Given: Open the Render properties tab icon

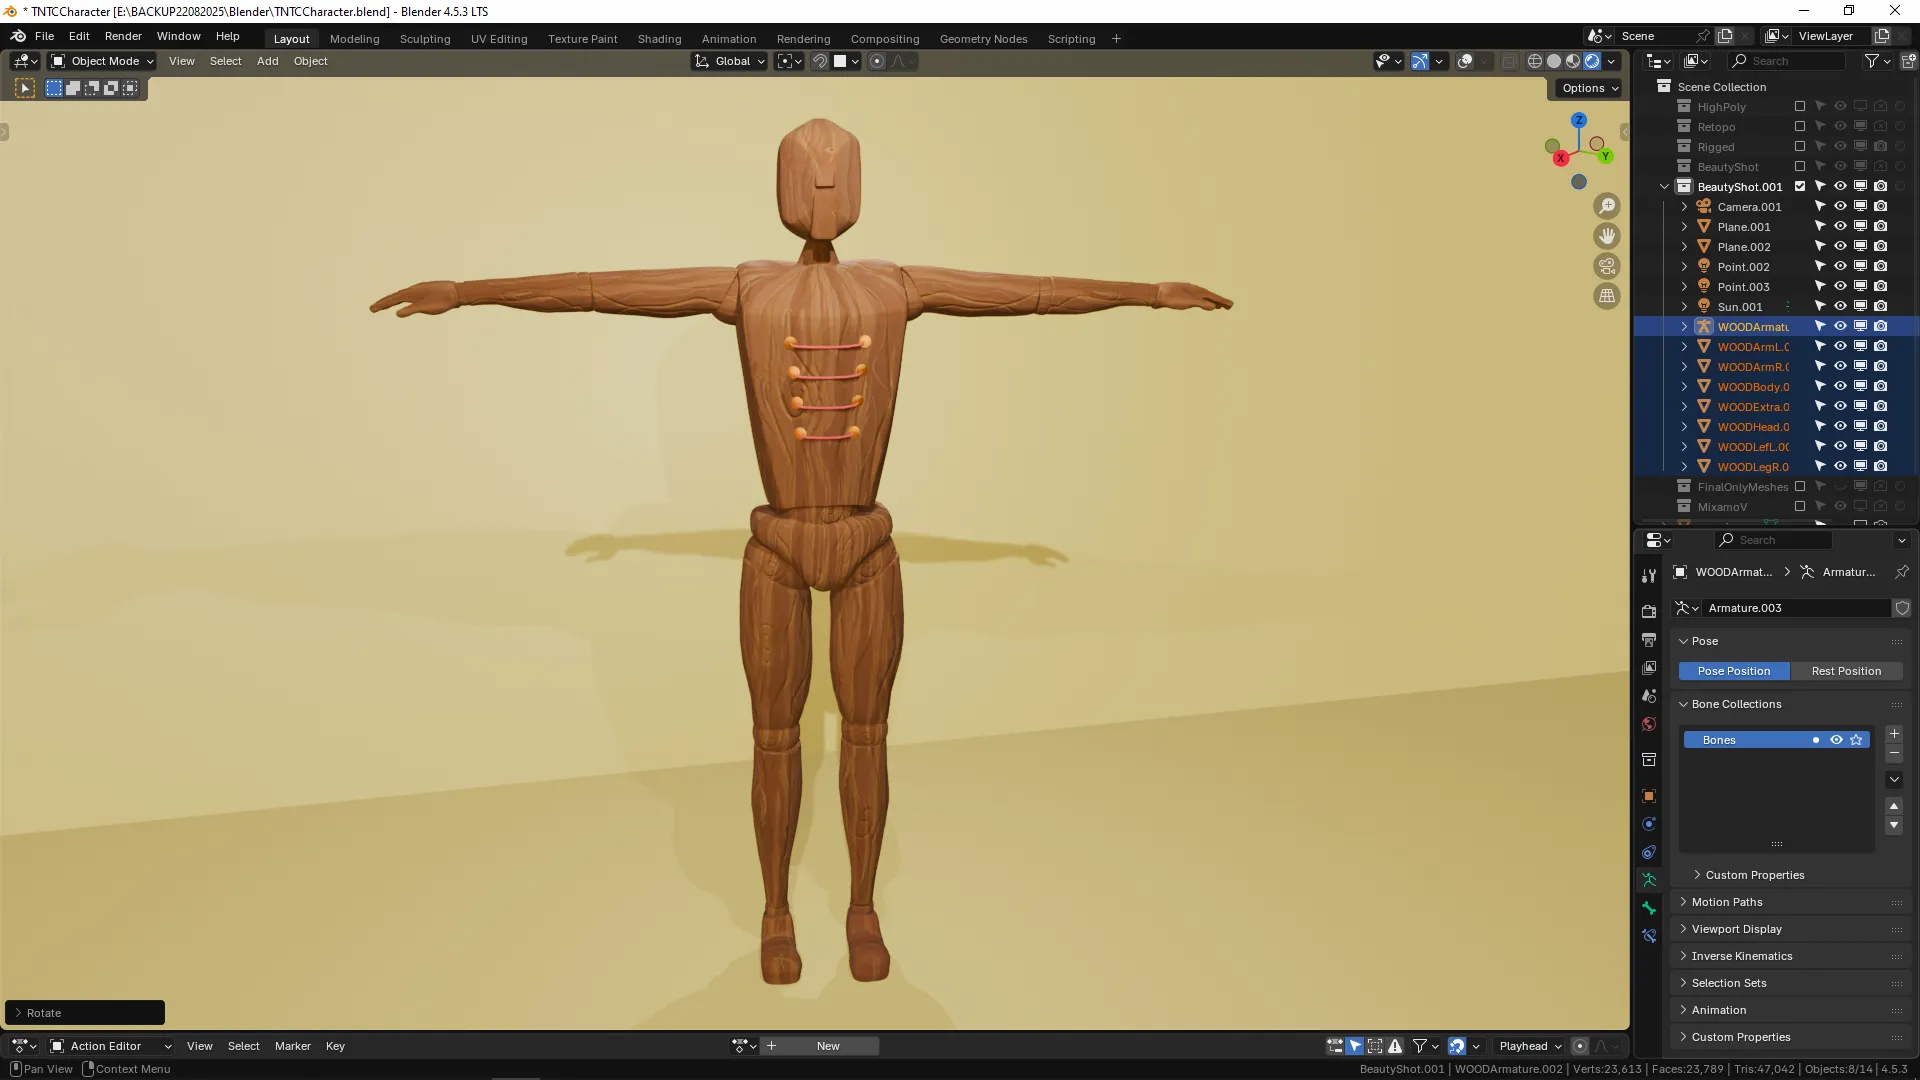Looking at the screenshot, I should click(1649, 611).
